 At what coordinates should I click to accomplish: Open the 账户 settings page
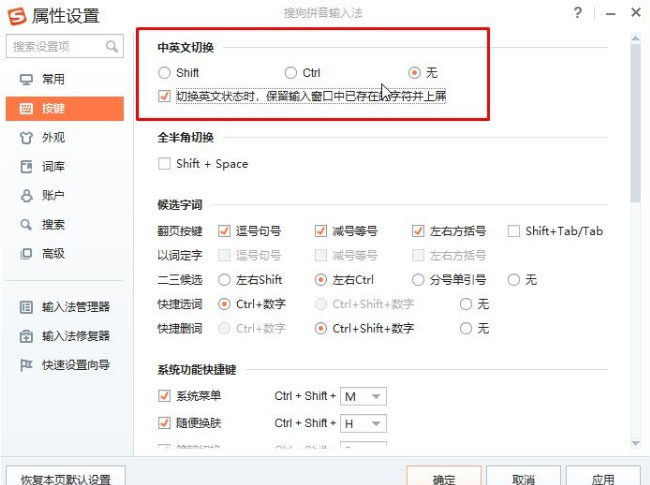click(65, 196)
